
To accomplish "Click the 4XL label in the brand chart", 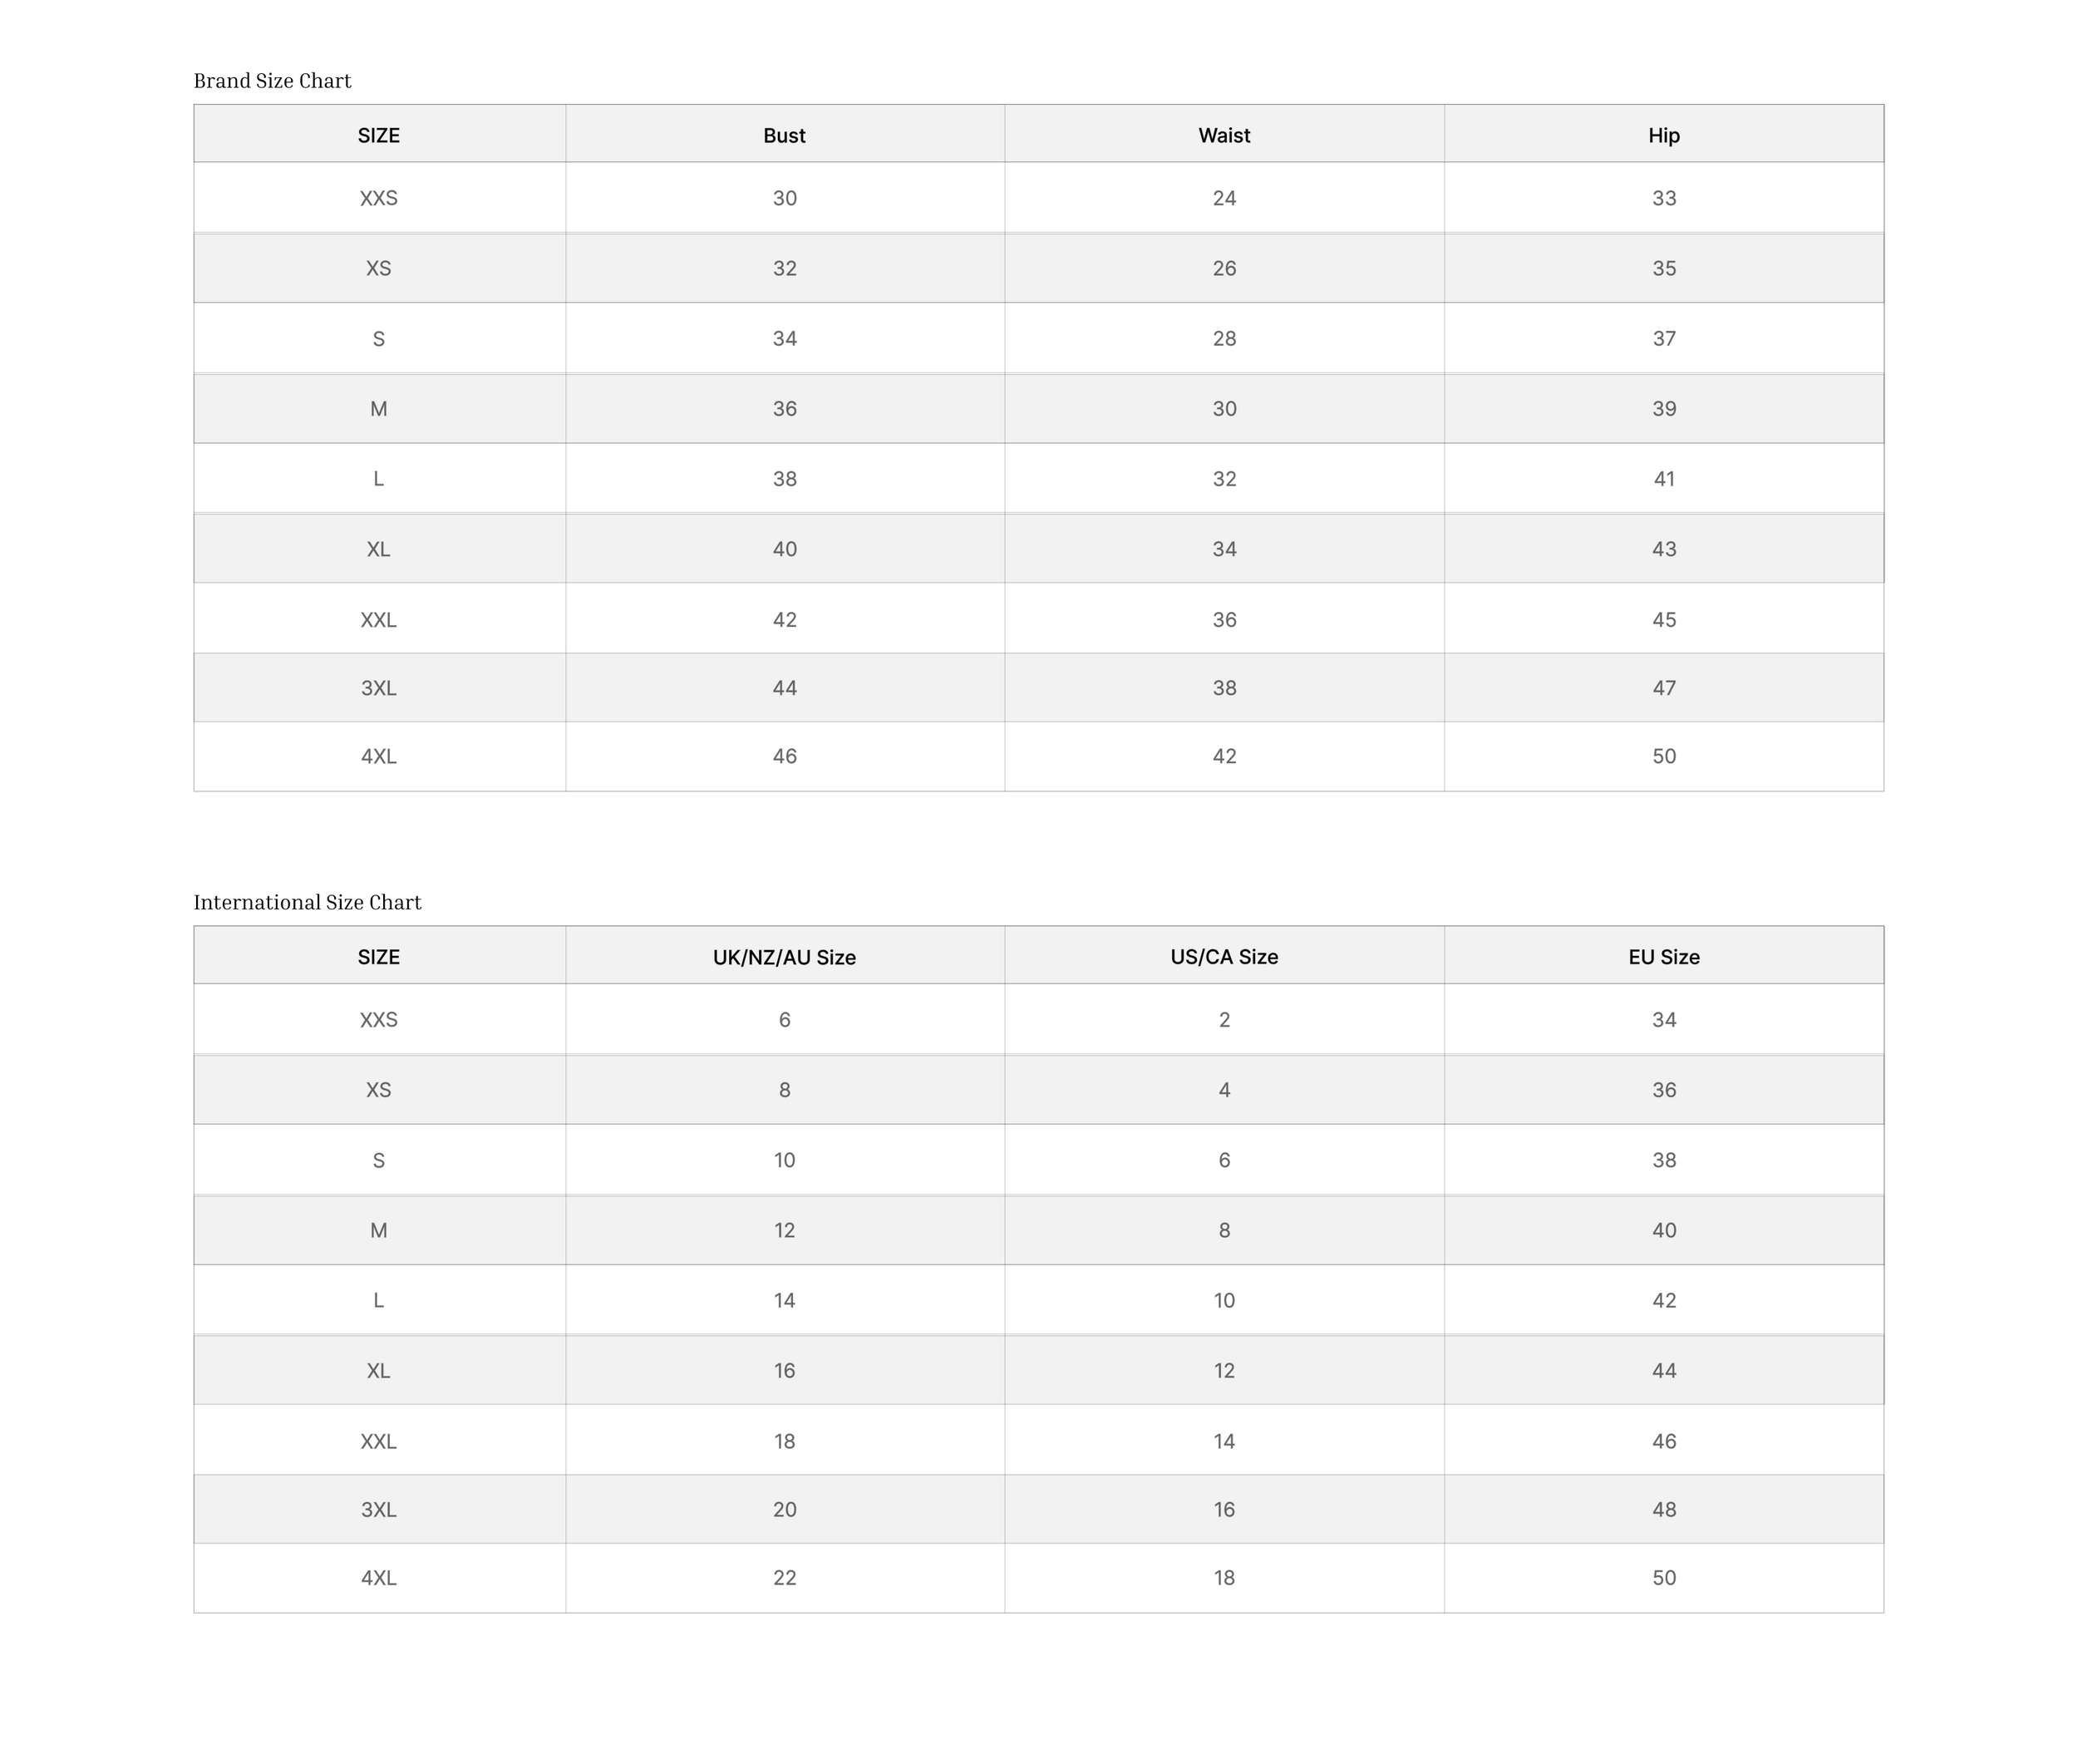I will [x=379, y=756].
